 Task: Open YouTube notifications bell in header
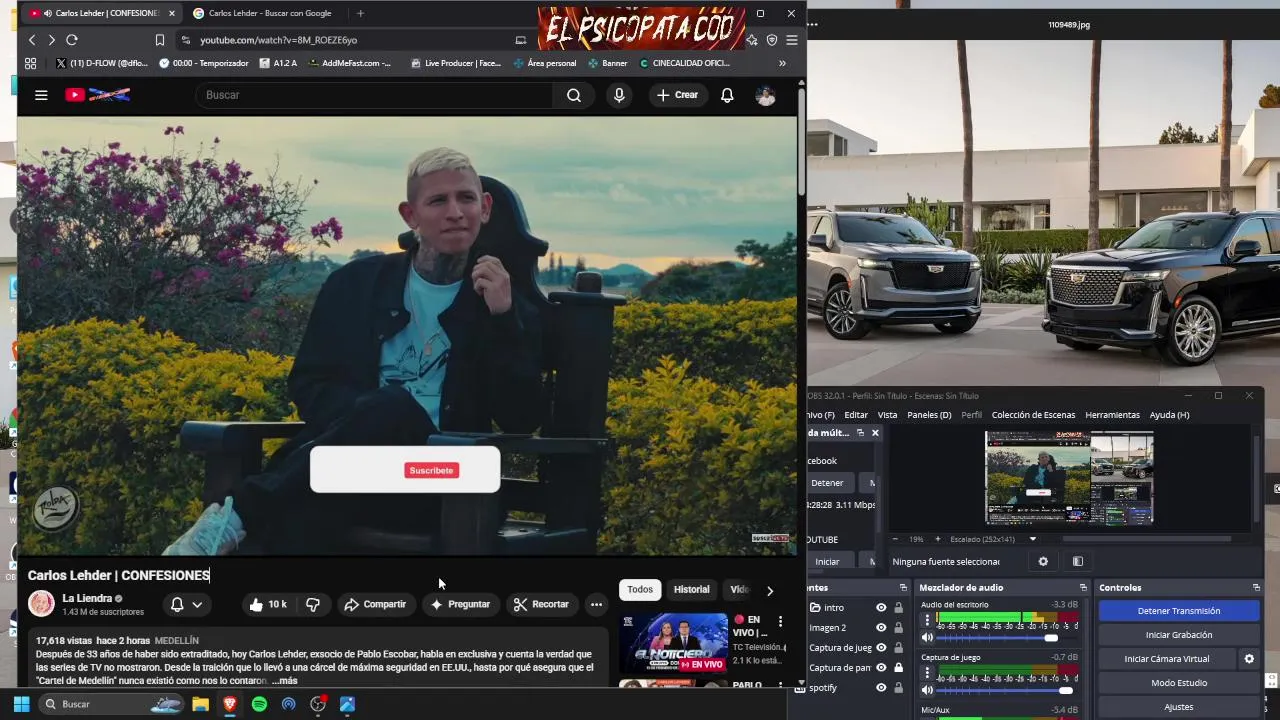click(x=727, y=95)
